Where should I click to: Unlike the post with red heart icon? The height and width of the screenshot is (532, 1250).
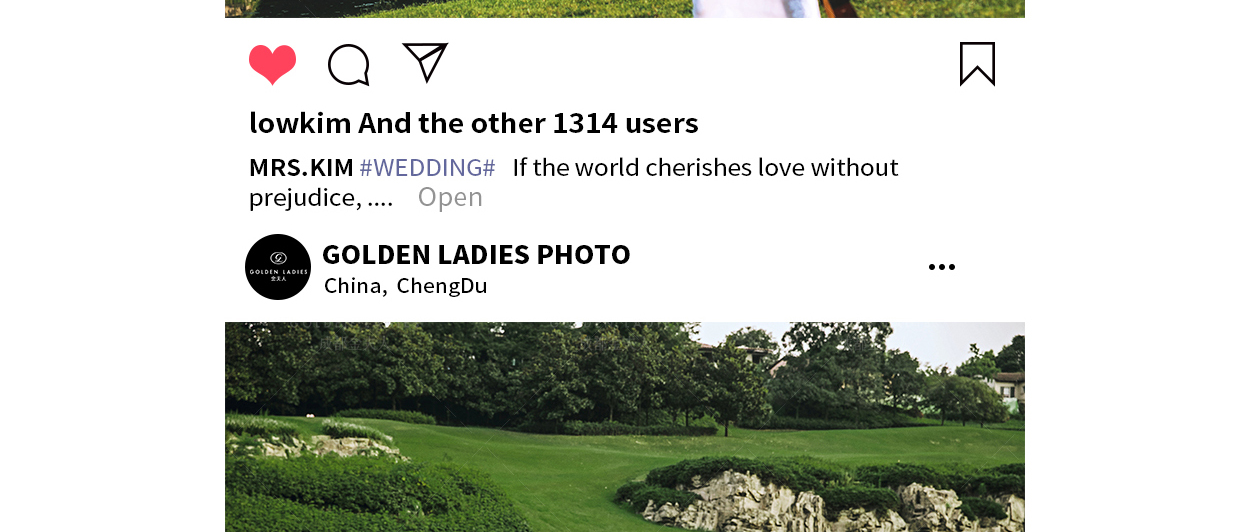click(x=272, y=65)
